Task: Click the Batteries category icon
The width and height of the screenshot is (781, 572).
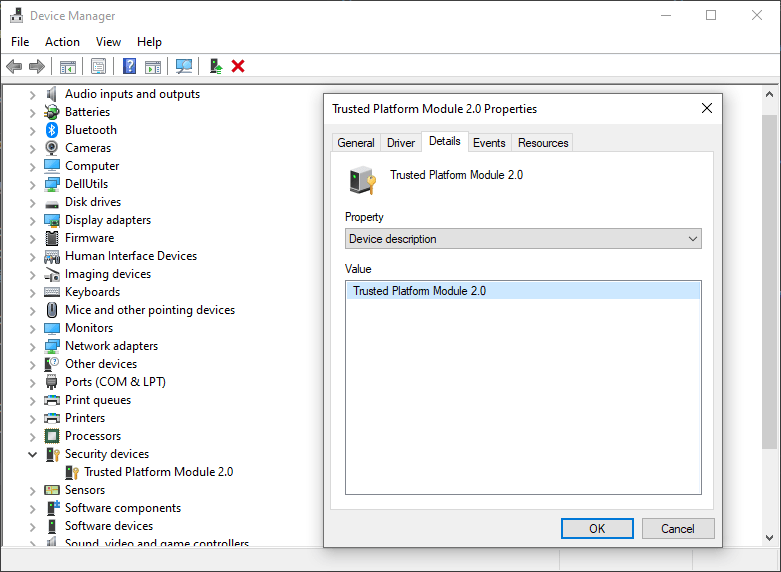Action: (52, 112)
